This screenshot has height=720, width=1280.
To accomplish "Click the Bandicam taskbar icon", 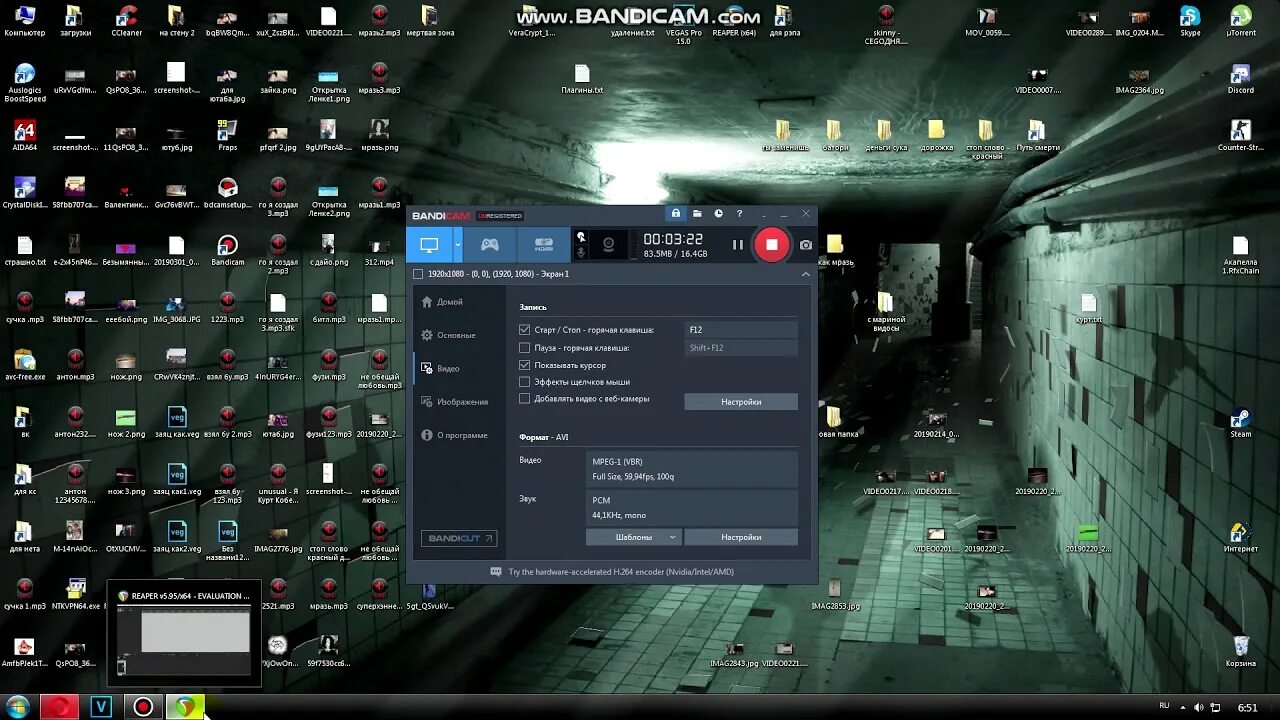I will click(x=143, y=707).
